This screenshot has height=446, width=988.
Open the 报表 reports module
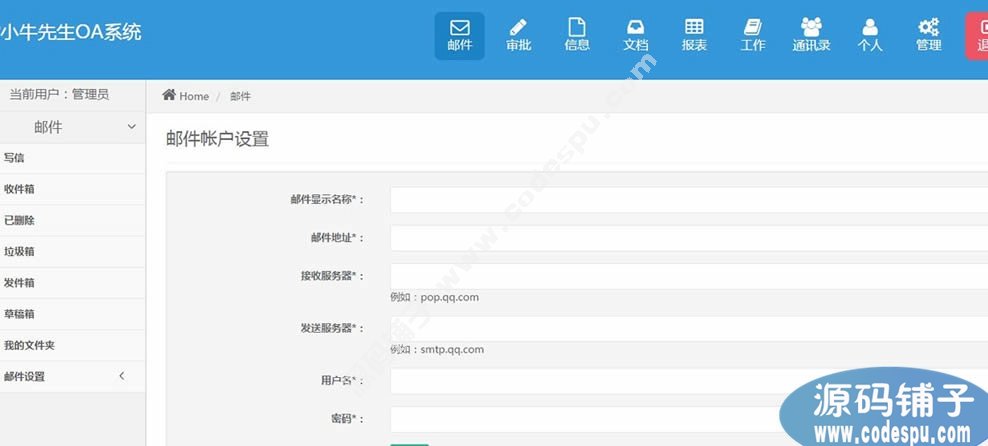(694, 36)
